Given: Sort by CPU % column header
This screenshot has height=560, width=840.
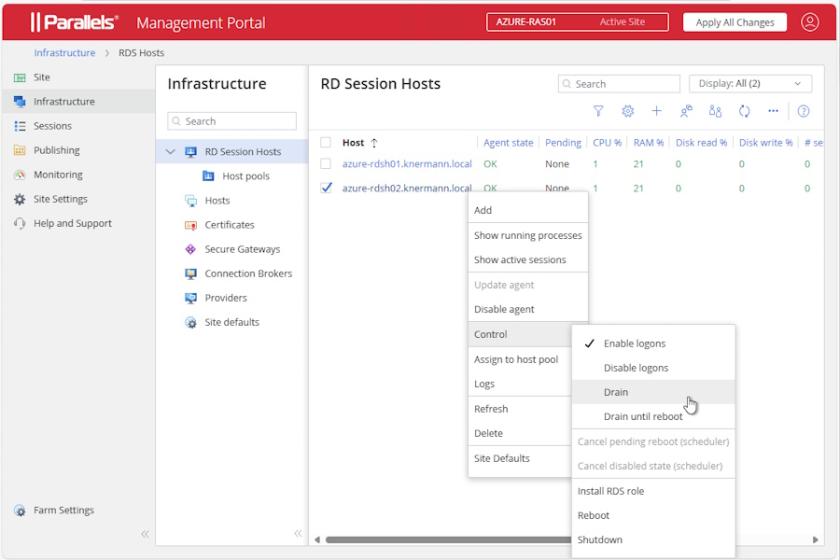Looking at the screenshot, I should tap(607, 143).
